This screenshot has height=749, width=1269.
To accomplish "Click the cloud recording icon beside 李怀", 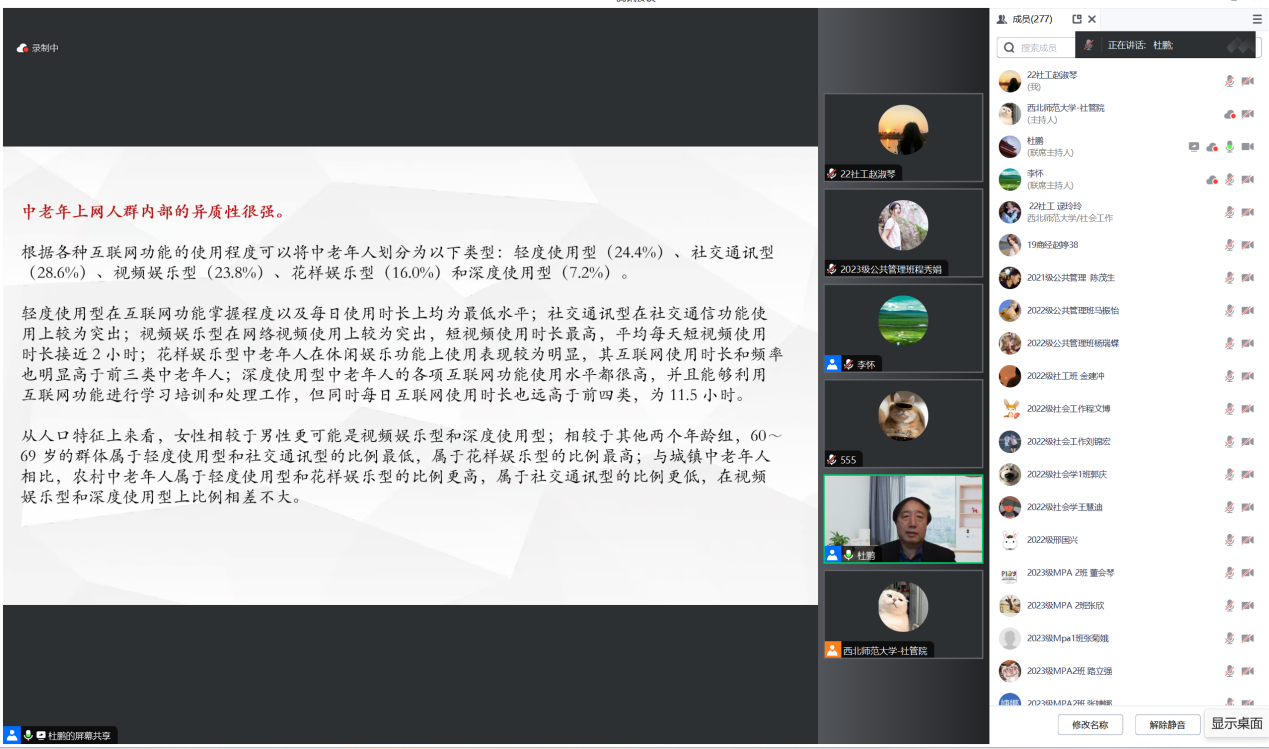I will click(1212, 180).
